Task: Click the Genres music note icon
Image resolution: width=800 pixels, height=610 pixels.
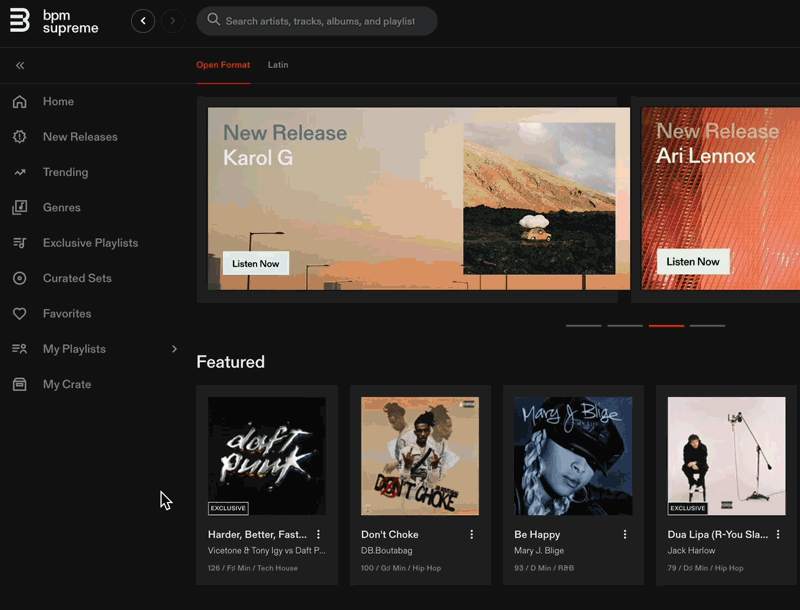Action: (x=19, y=208)
